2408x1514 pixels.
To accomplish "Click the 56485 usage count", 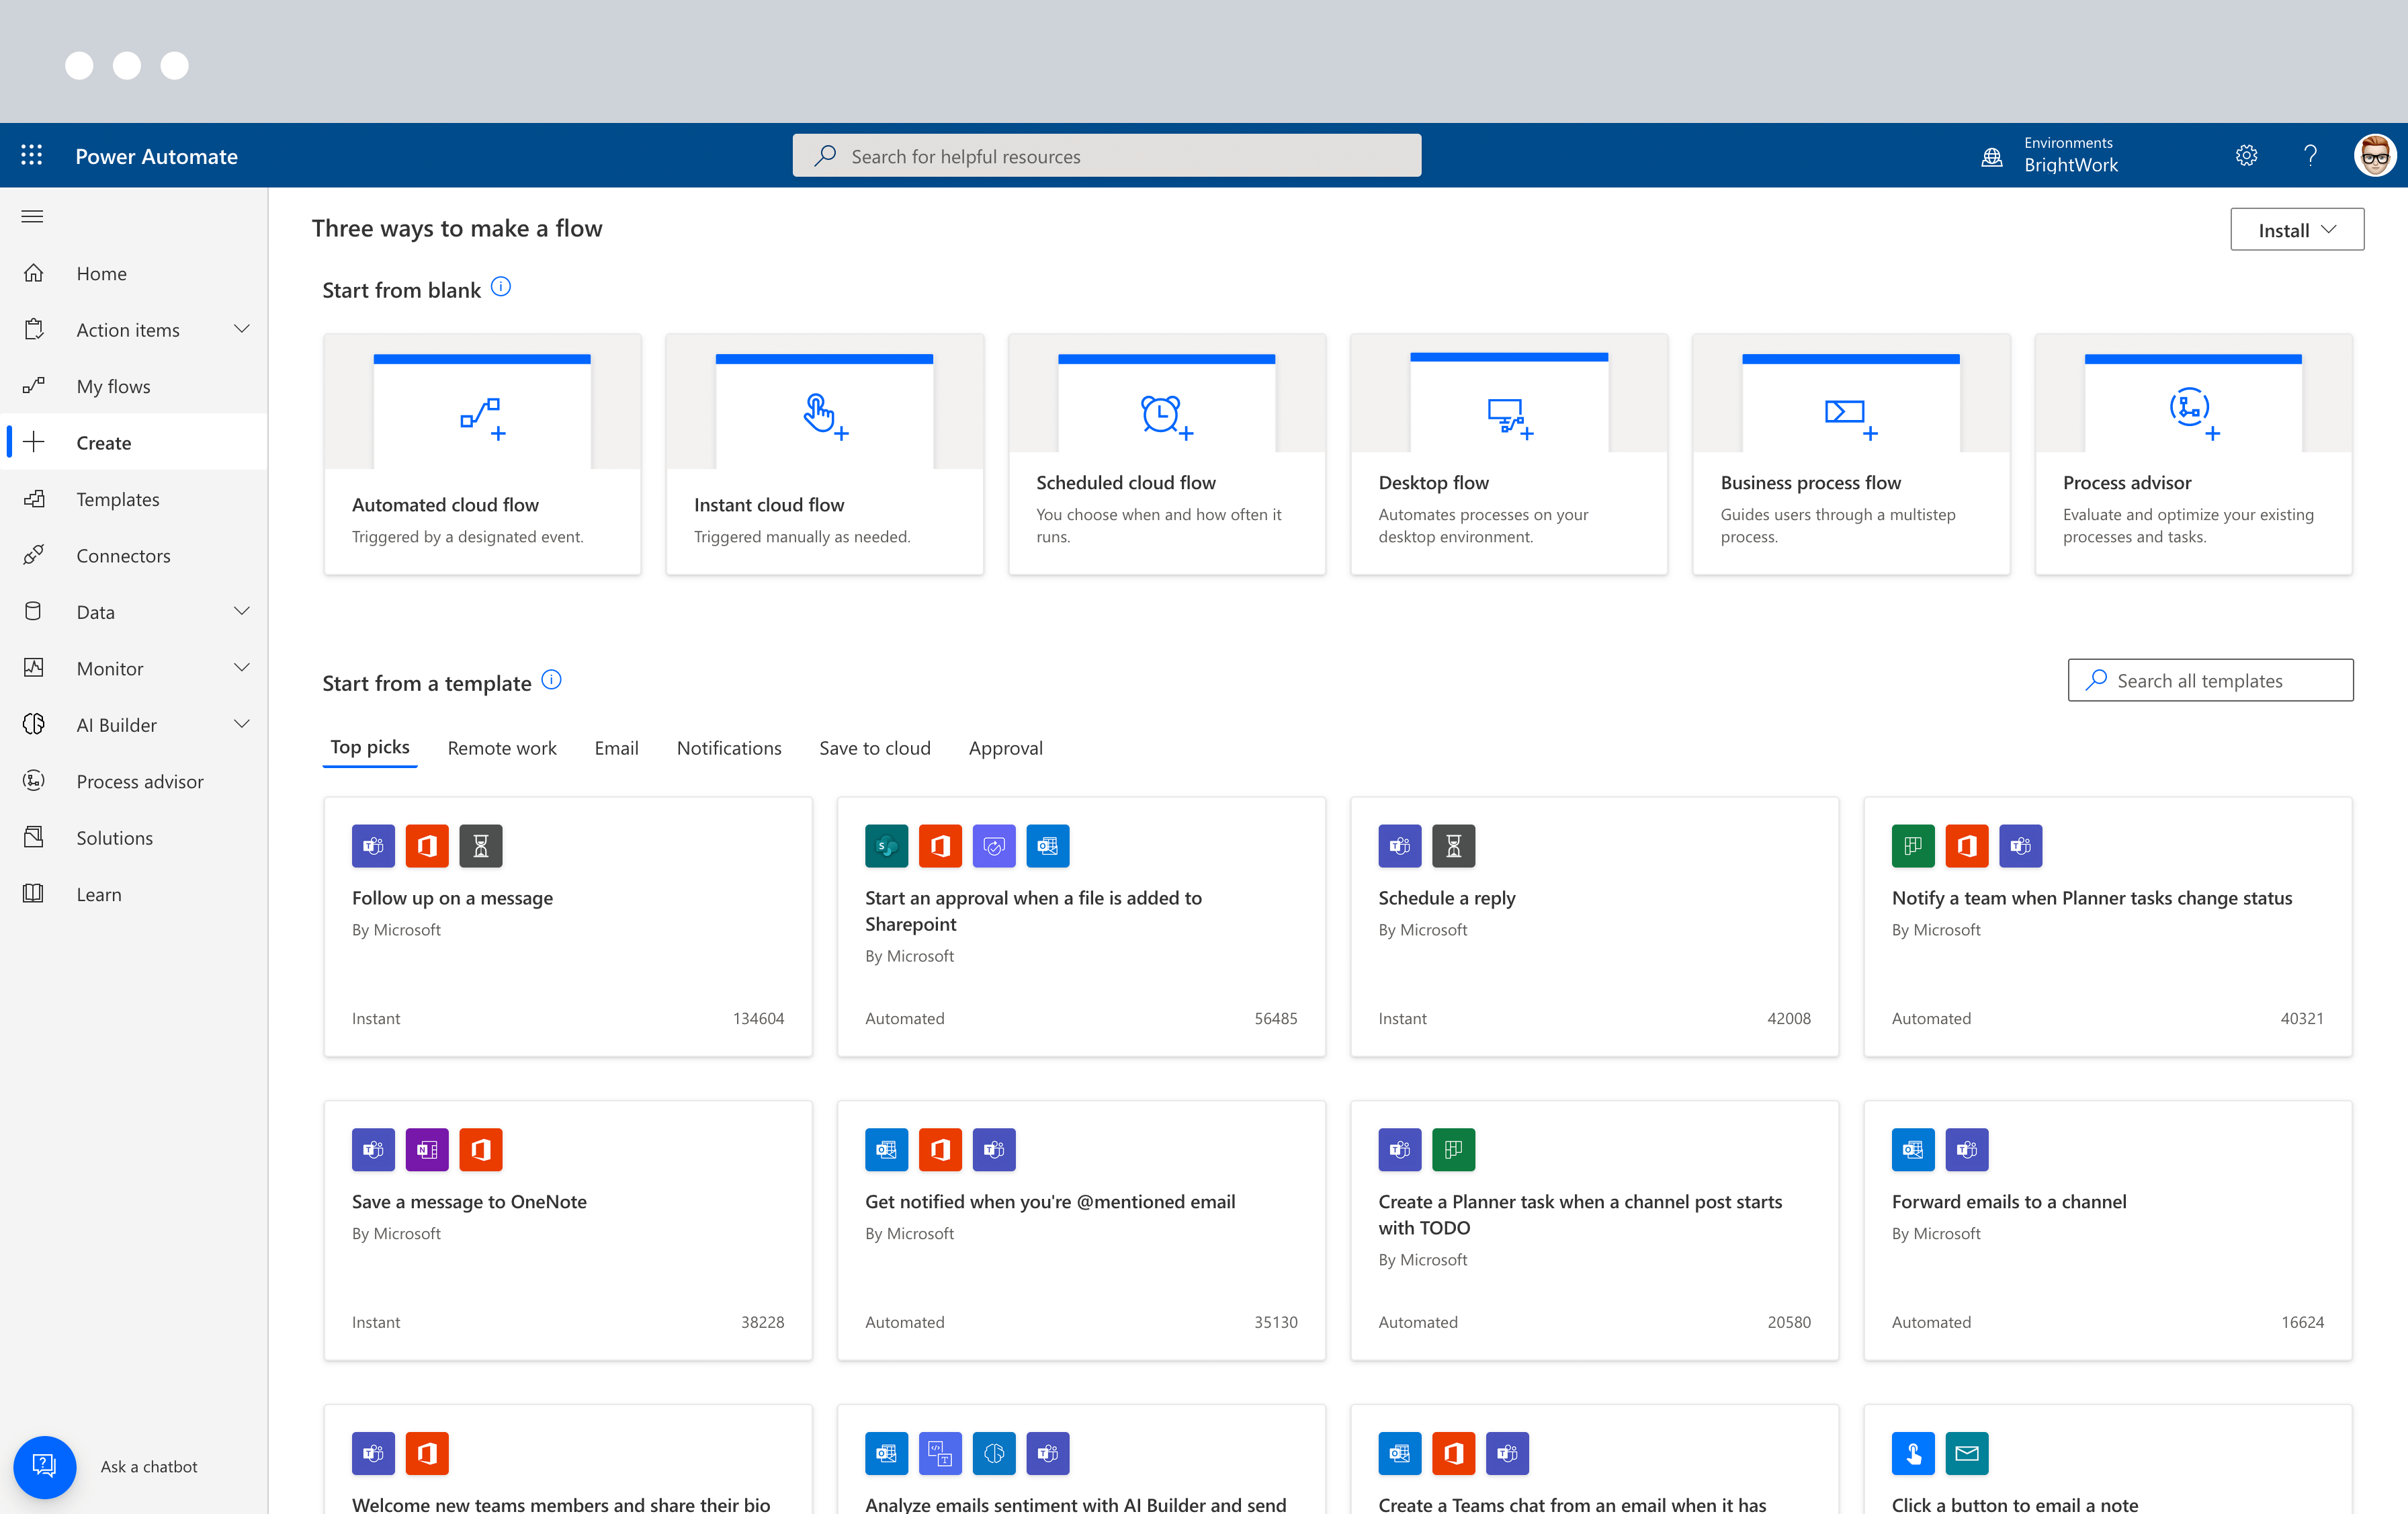I will tap(1276, 1018).
